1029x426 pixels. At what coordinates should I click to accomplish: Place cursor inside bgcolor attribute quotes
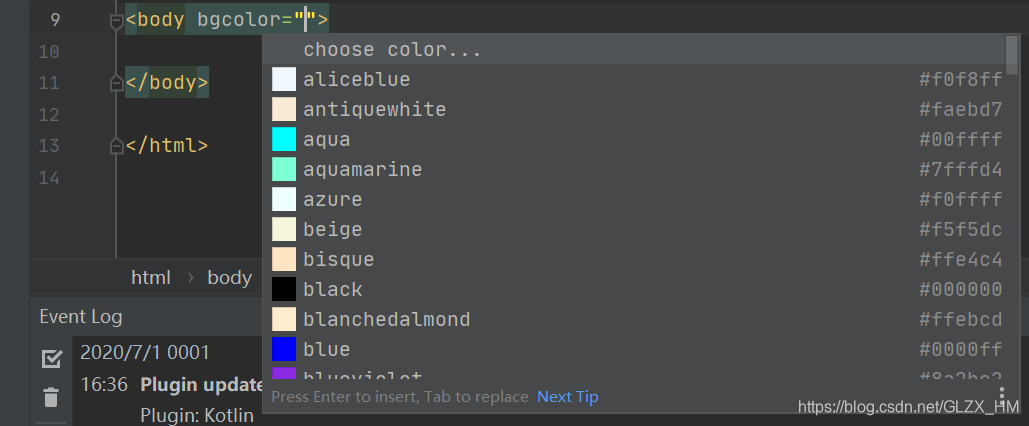click(x=306, y=20)
